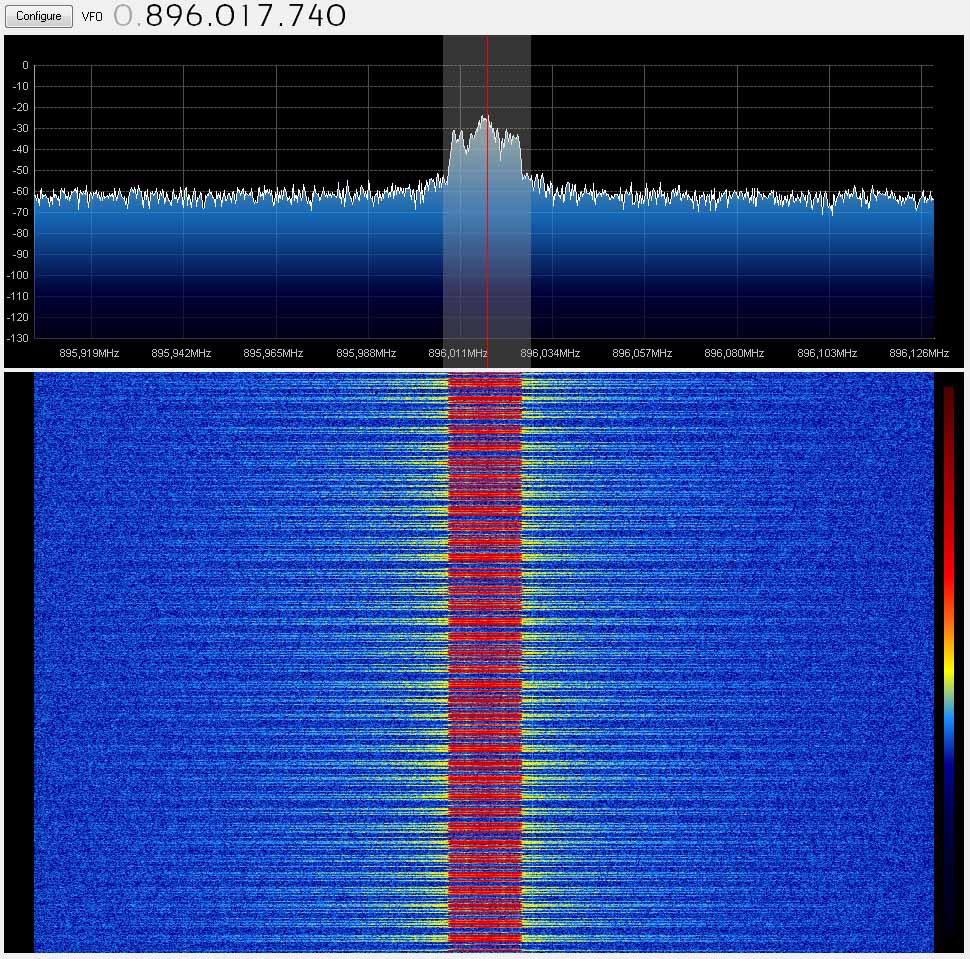Click the 896,126MHz frequency axis label
Viewport: 970px width, 959px height.
[919, 353]
